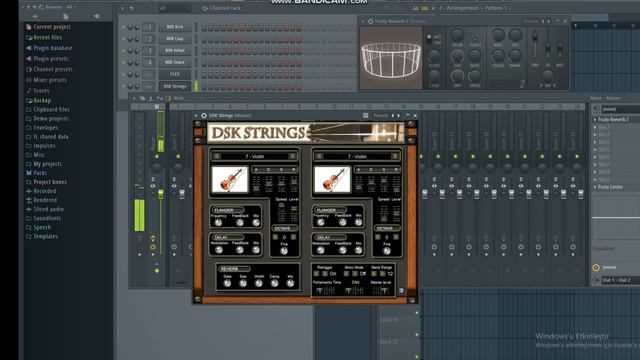This screenshot has width=640, height=360.
Task: Open the Fruity Reeverb 2 window menu arrow
Action: [x=363, y=21]
